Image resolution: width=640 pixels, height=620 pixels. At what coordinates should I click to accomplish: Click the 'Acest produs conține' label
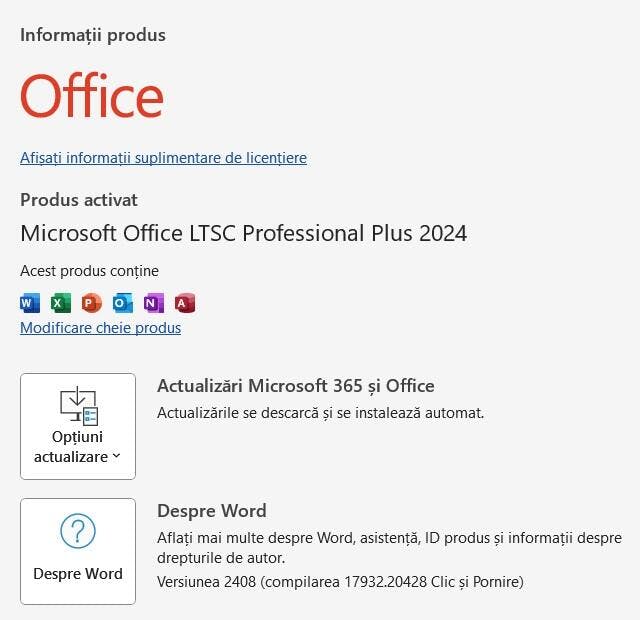[x=89, y=271]
